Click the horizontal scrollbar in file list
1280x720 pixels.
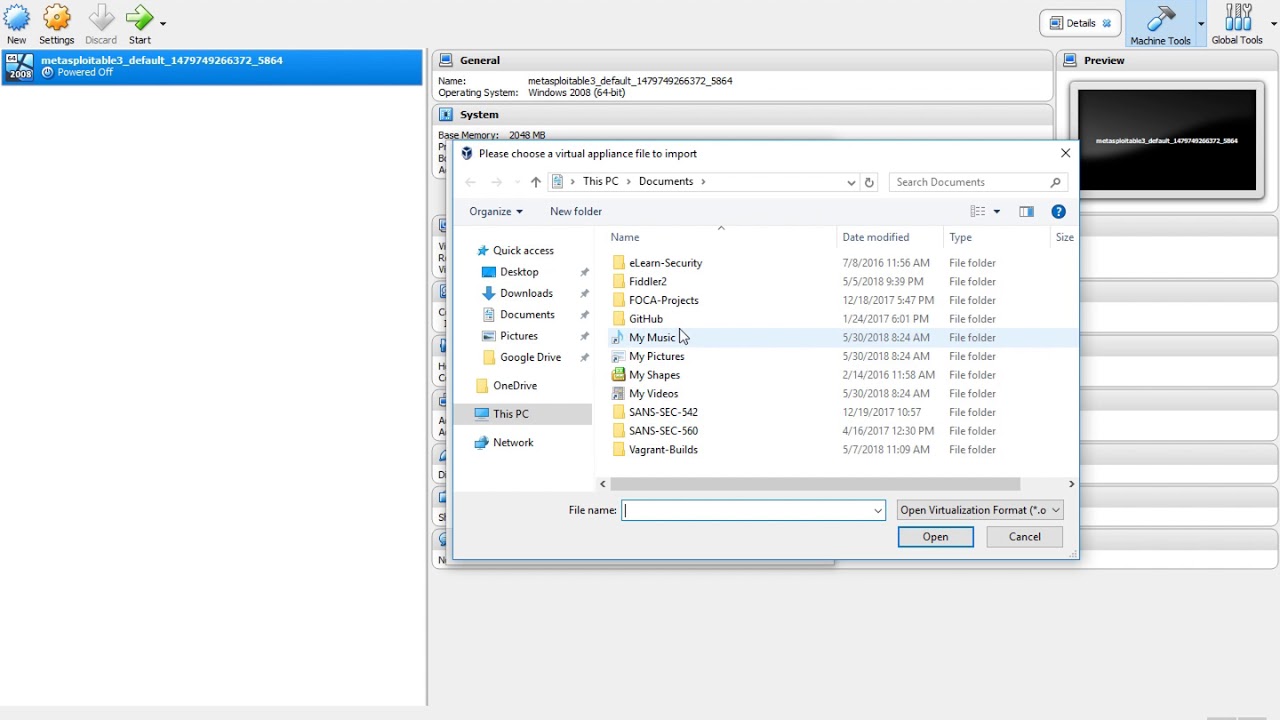(815, 484)
